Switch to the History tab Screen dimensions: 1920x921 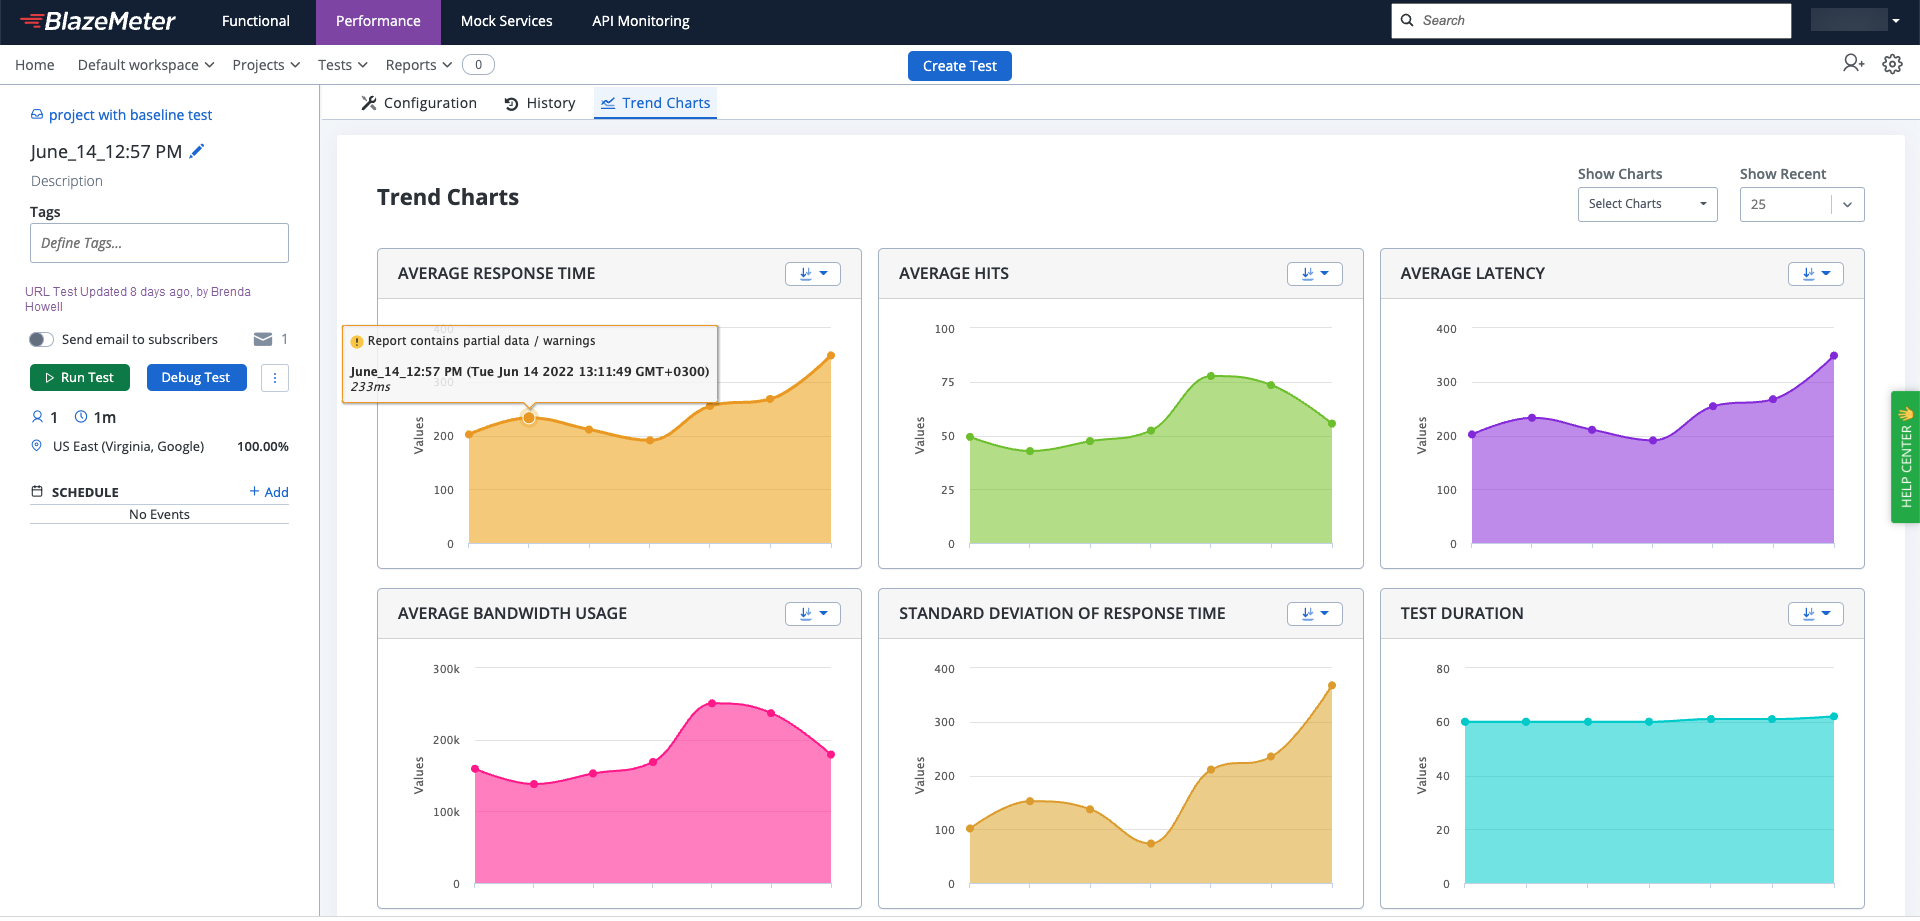pyautogui.click(x=540, y=103)
